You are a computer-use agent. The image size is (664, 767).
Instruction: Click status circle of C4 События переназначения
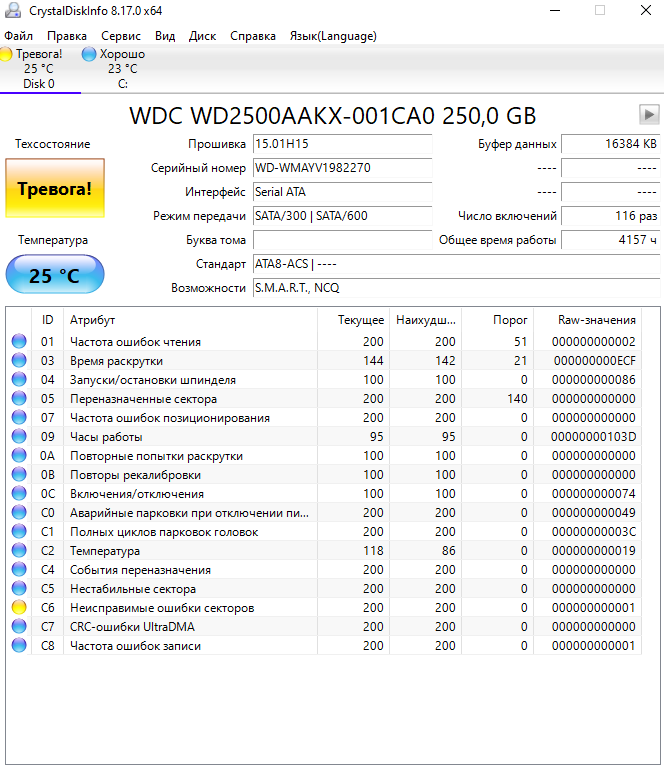[x=19, y=569]
